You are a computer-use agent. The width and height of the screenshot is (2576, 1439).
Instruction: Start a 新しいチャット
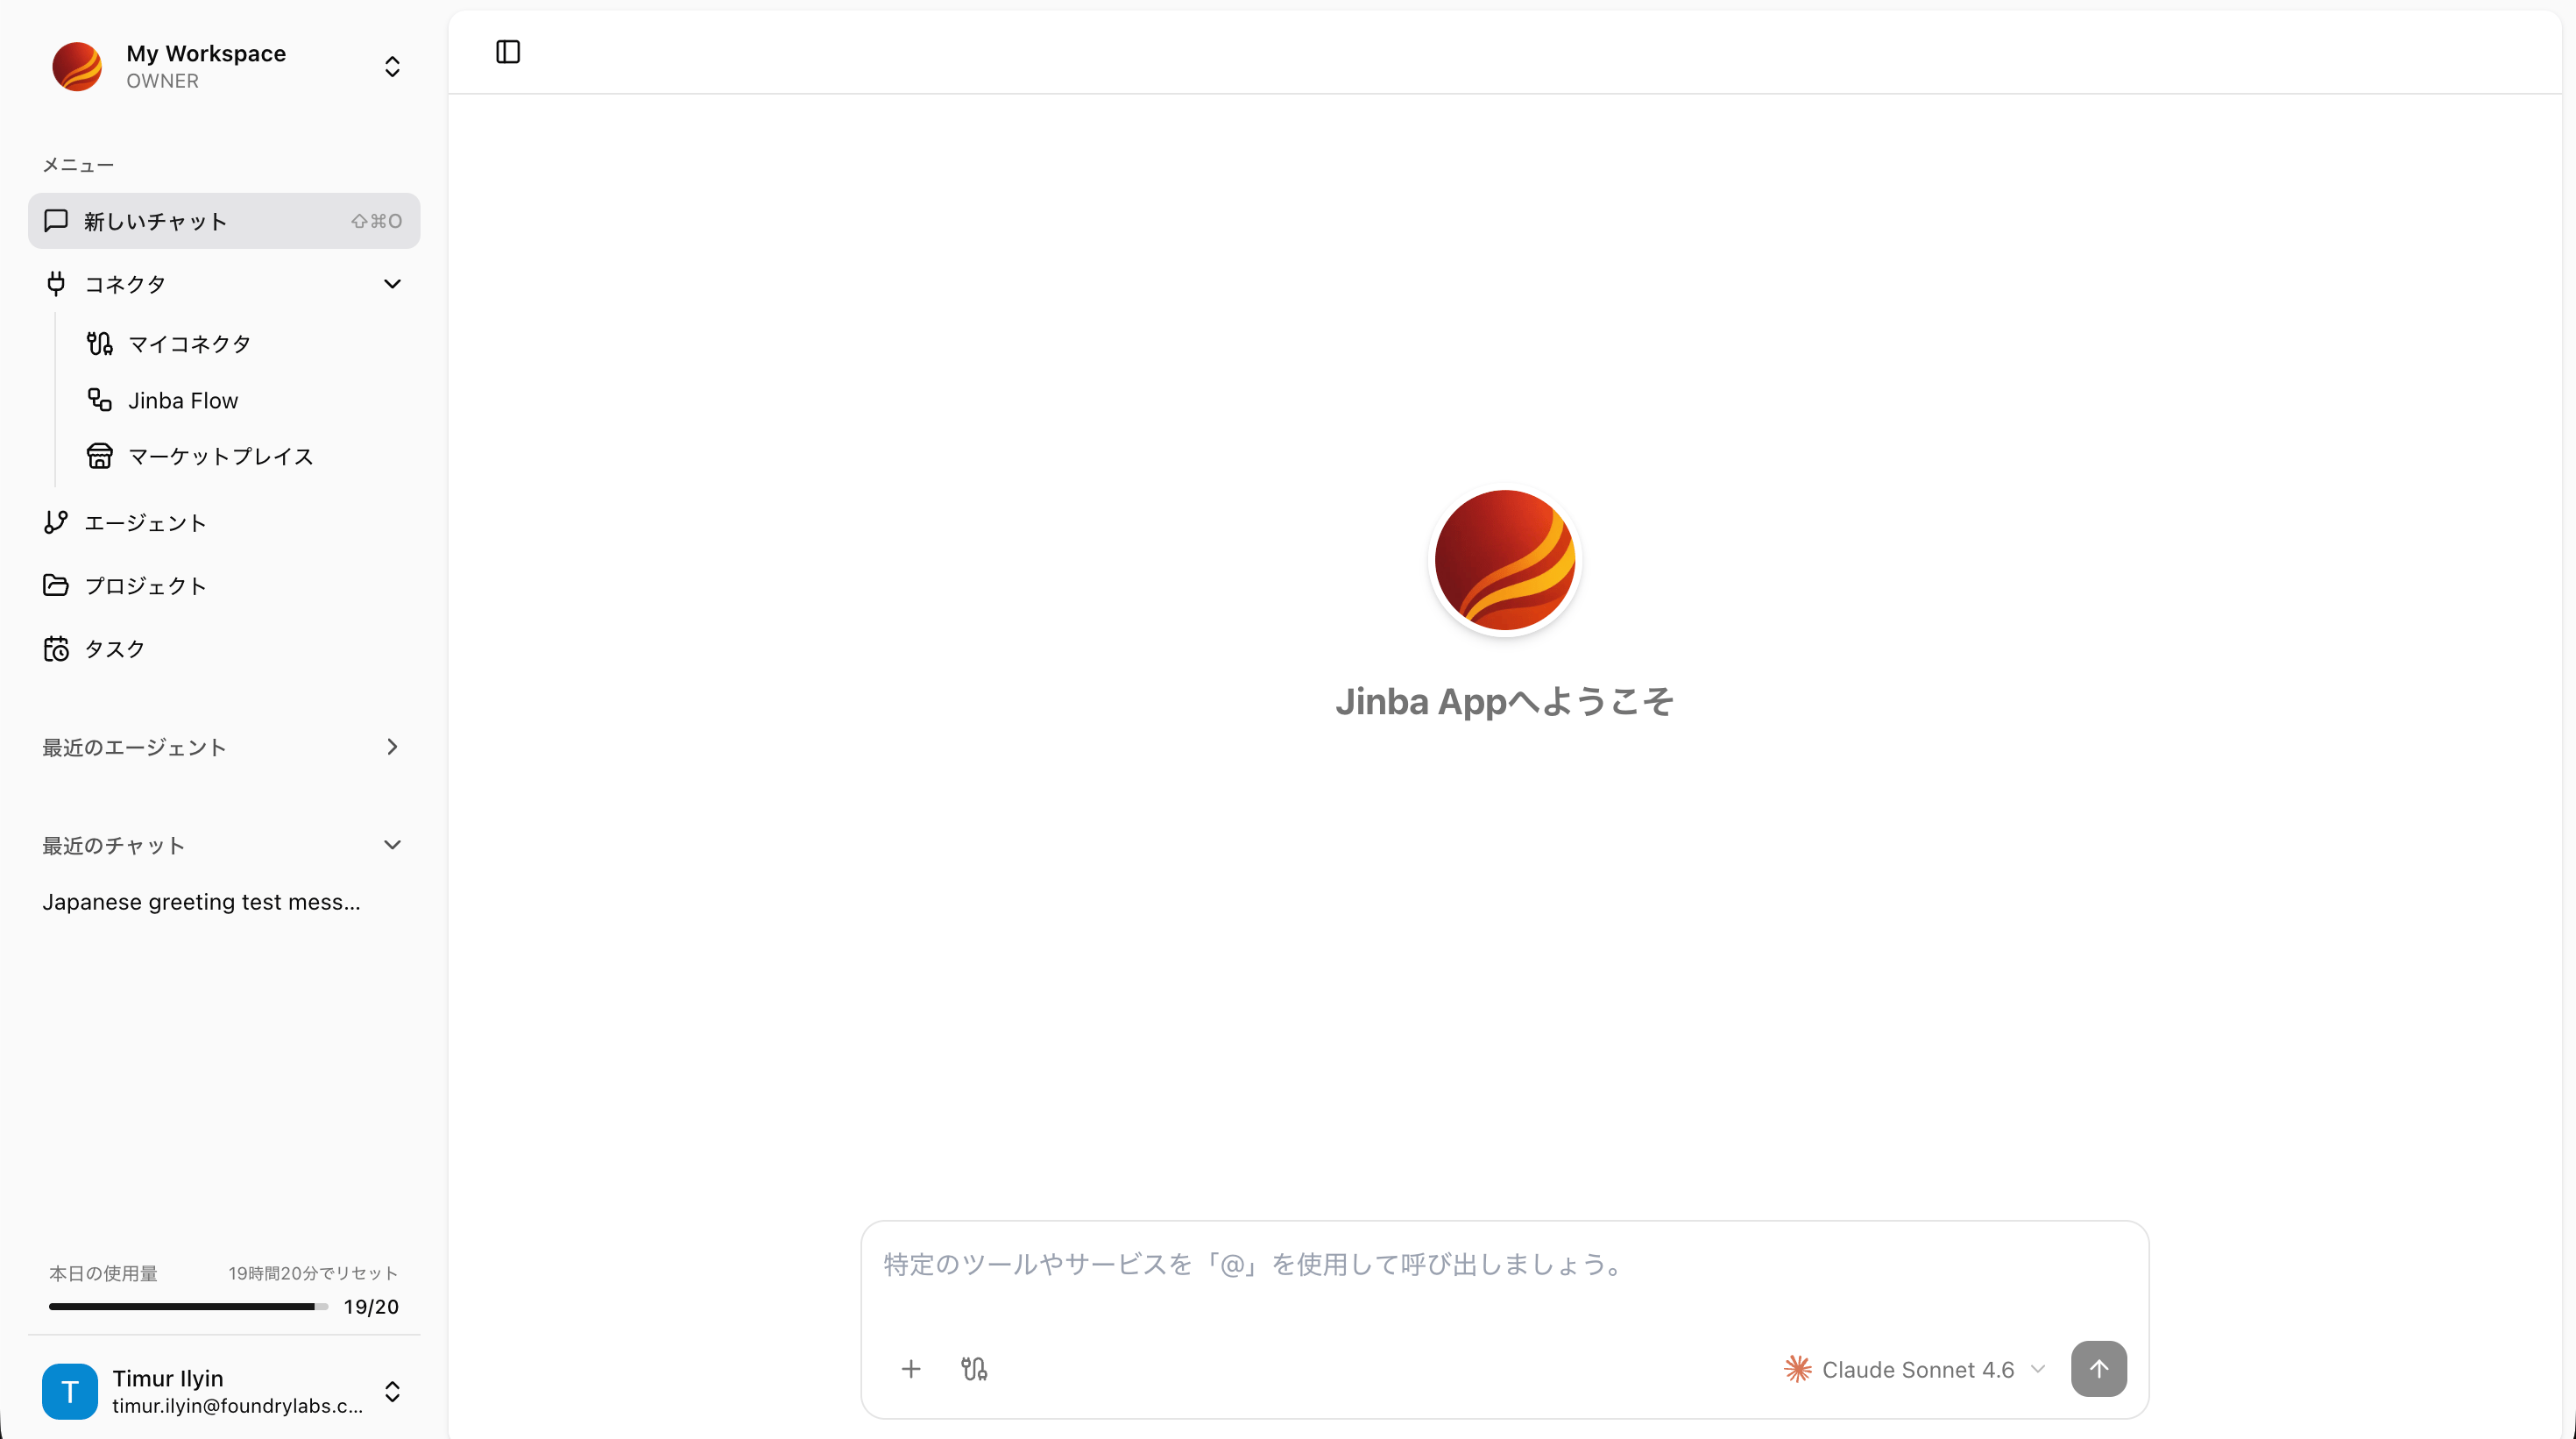pos(224,221)
